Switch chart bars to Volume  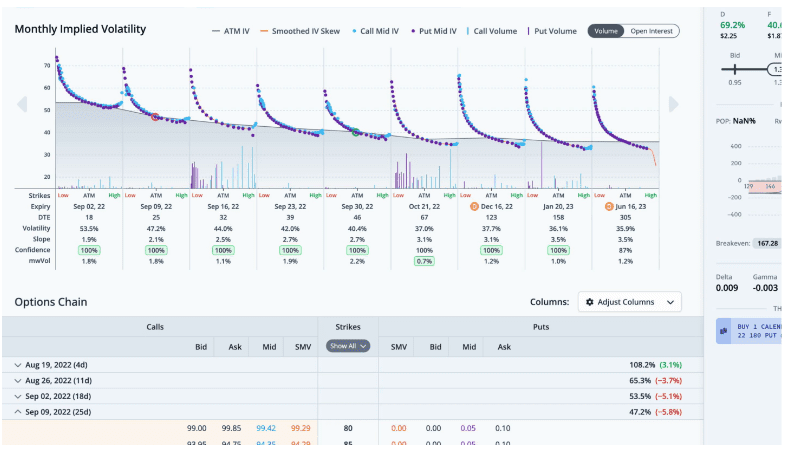[605, 31]
